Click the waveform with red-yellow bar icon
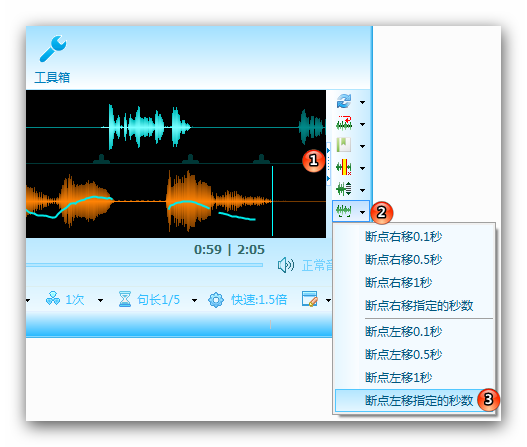Screen dimensions: 527x447 tap(344, 167)
